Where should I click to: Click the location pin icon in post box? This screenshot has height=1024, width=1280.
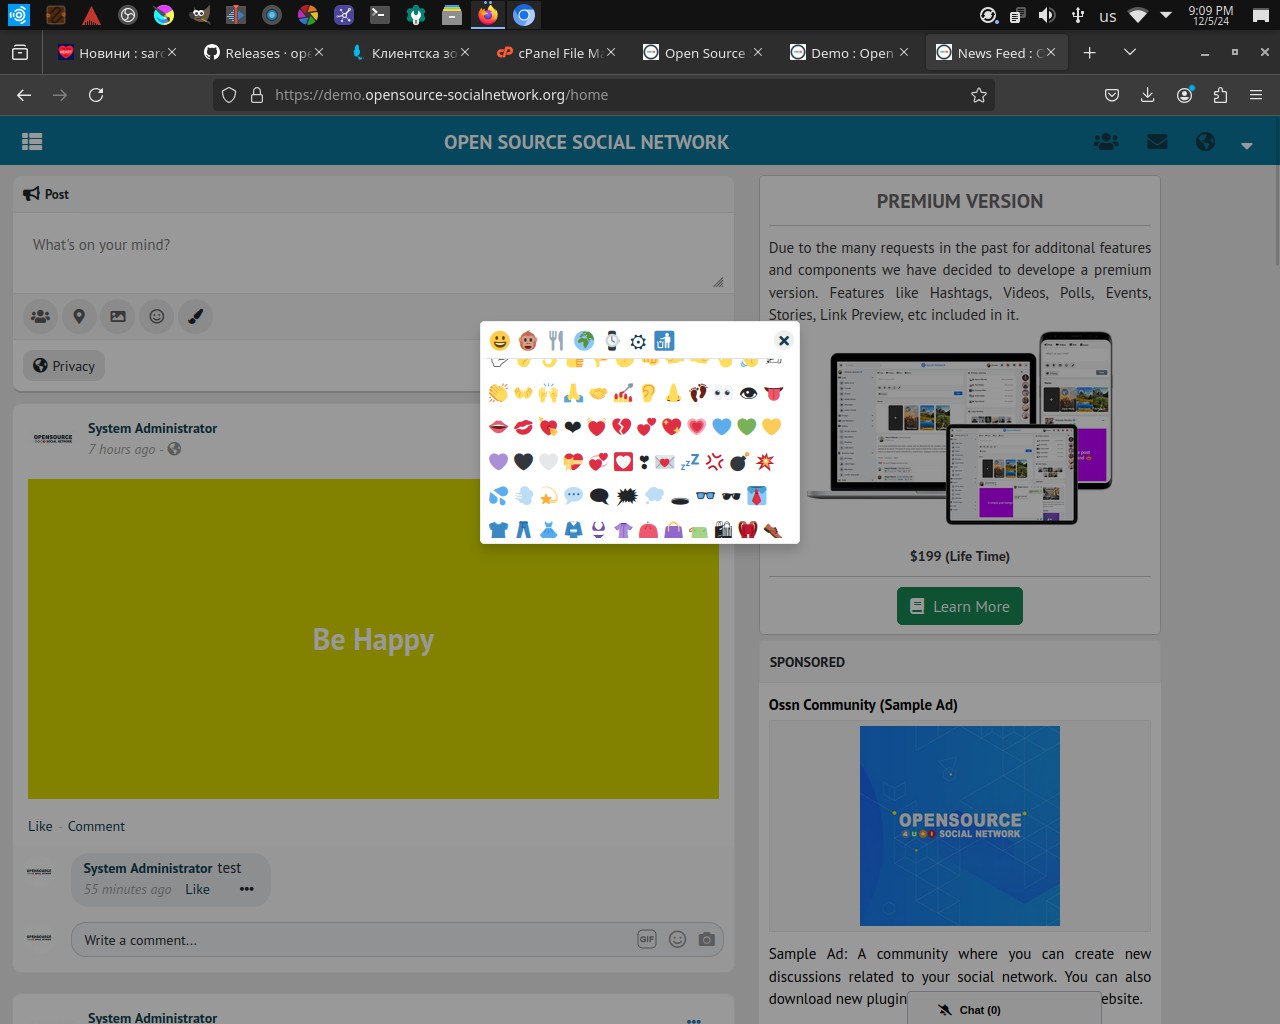[79, 316]
